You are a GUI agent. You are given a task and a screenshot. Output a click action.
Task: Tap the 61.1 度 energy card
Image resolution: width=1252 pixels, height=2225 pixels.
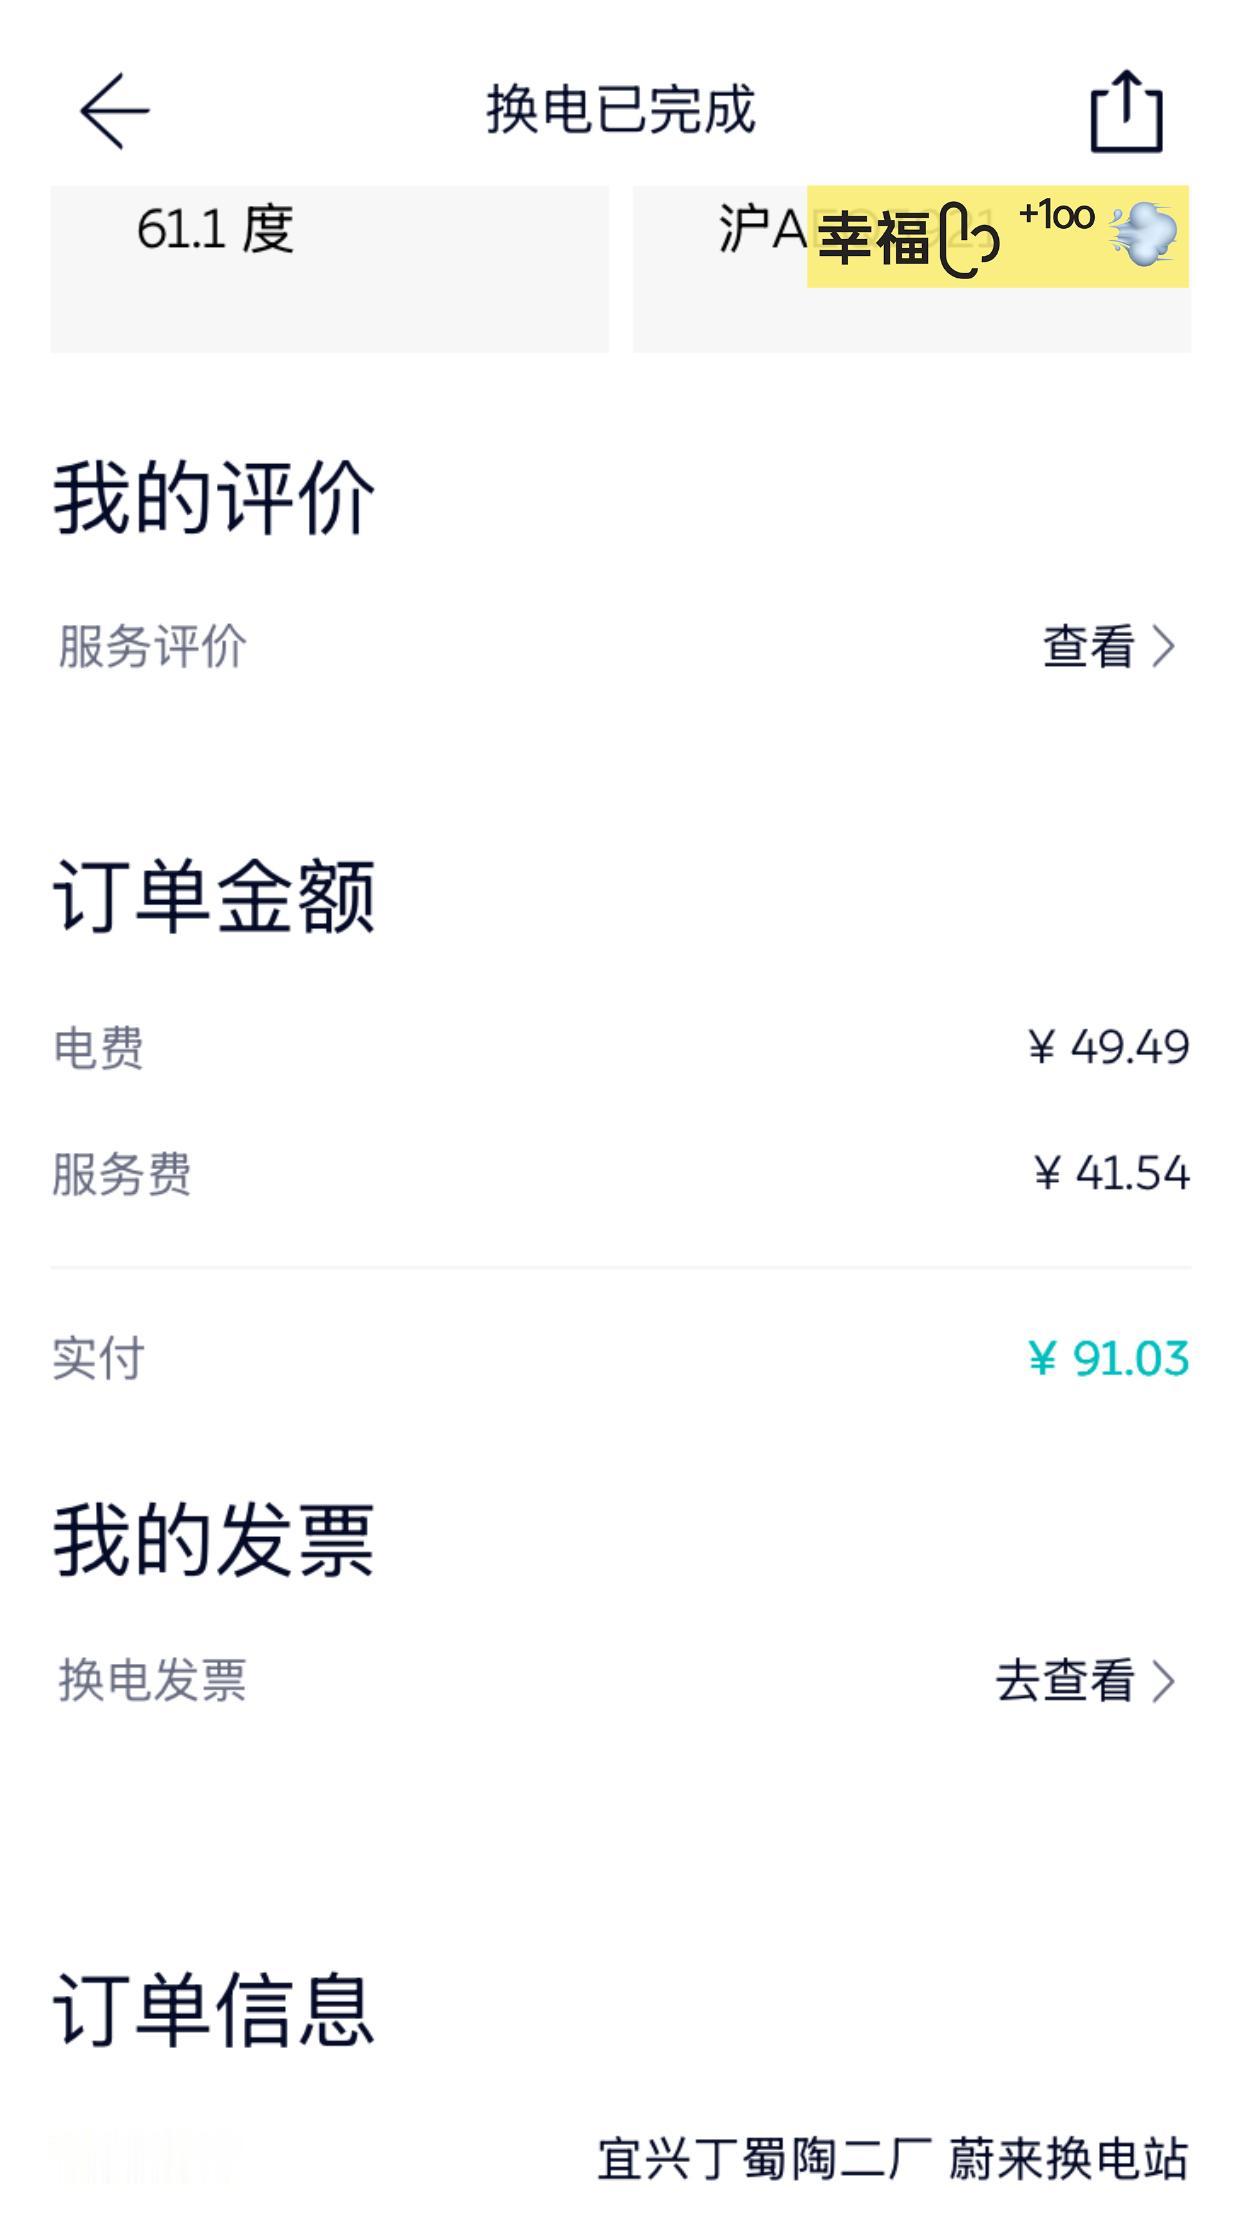coord(330,268)
